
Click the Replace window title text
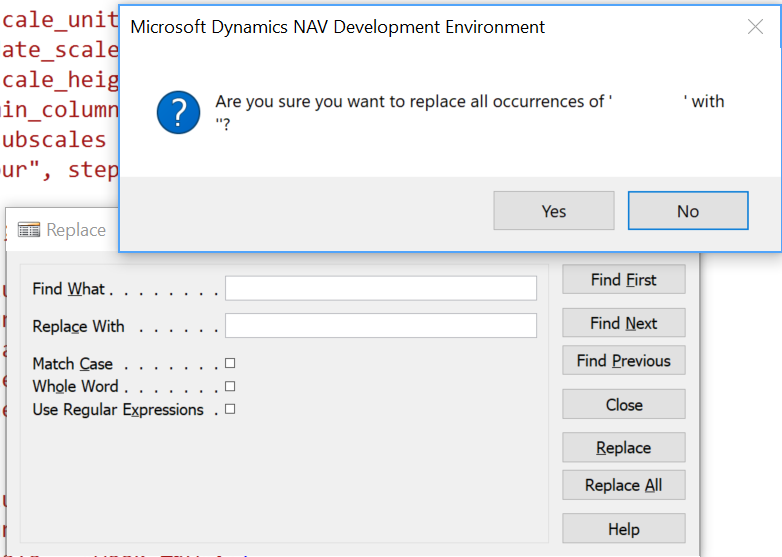(76, 230)
